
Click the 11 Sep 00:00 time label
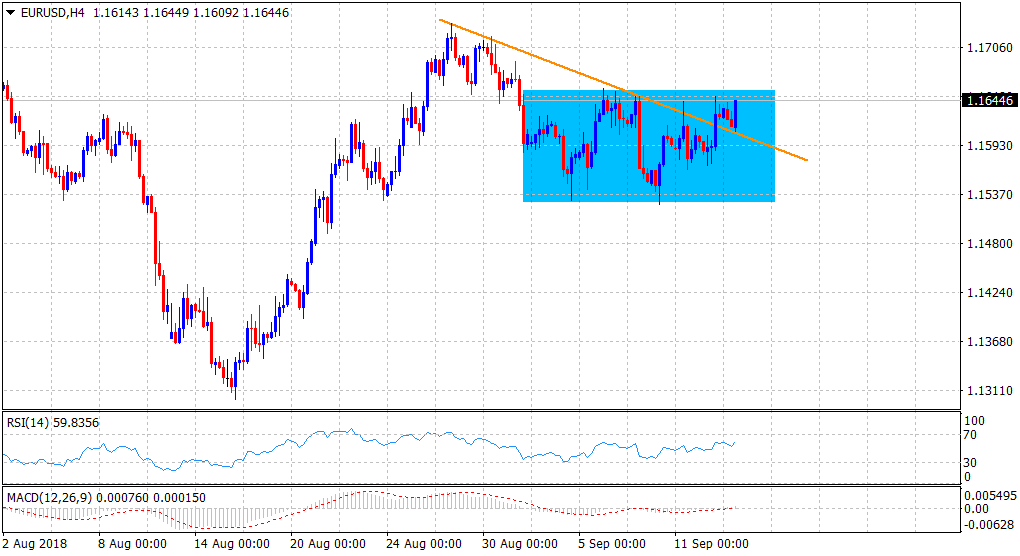711,544
